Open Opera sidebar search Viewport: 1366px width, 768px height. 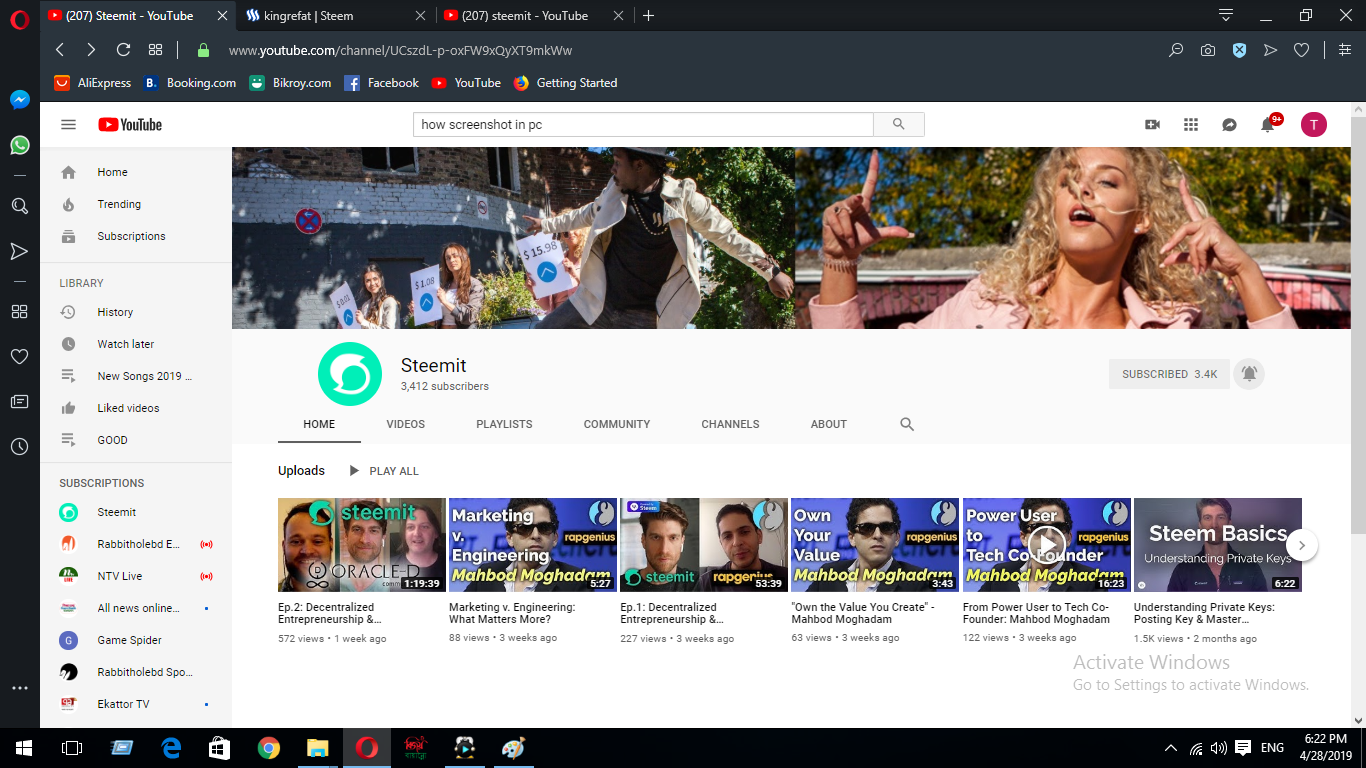19,206
